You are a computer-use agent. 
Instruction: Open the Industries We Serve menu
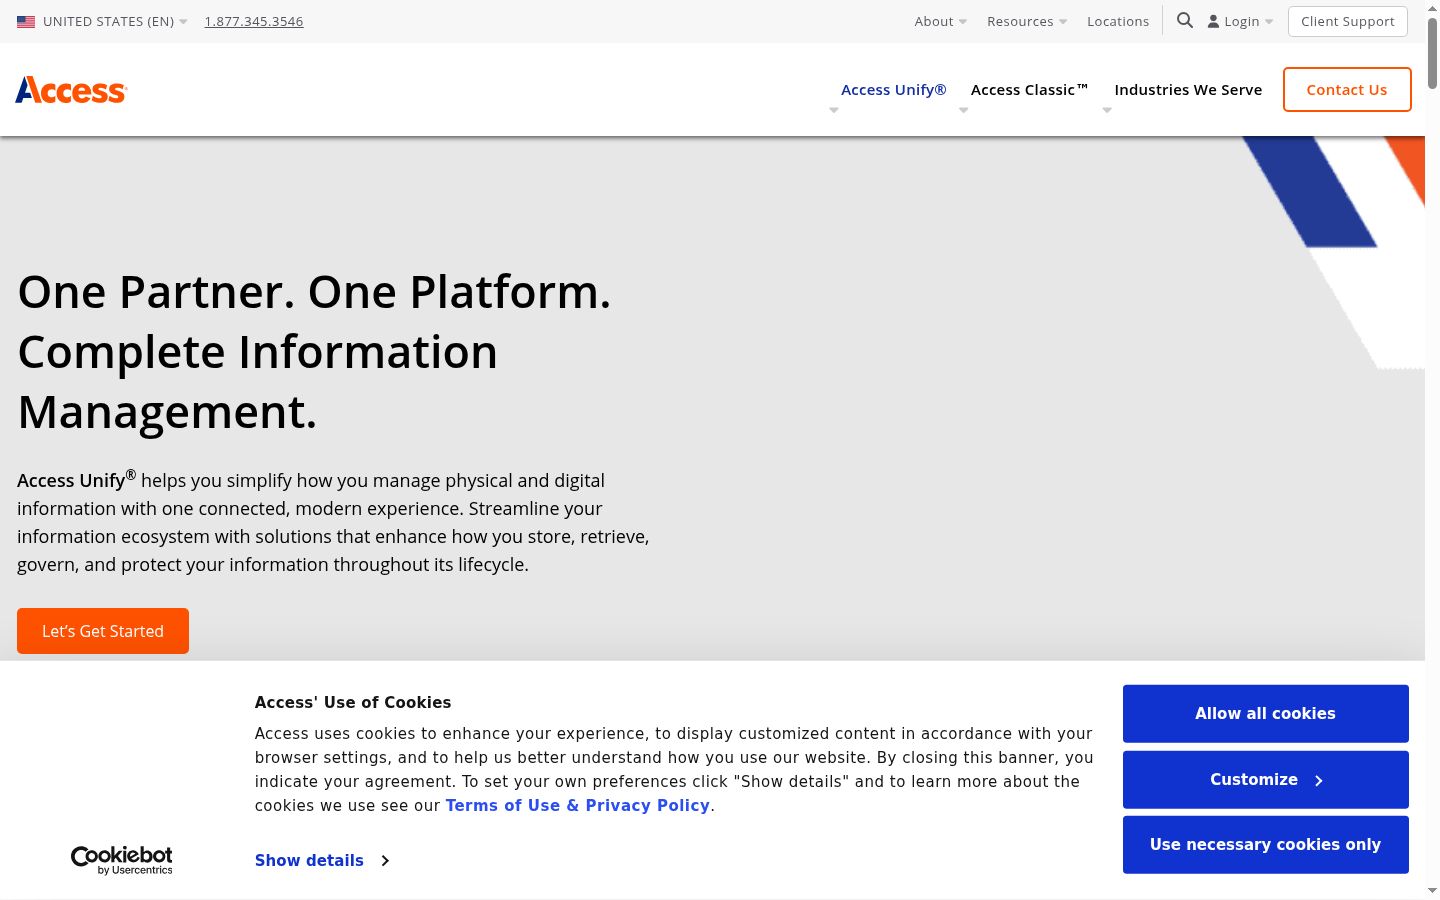(x=1188, y=90)
